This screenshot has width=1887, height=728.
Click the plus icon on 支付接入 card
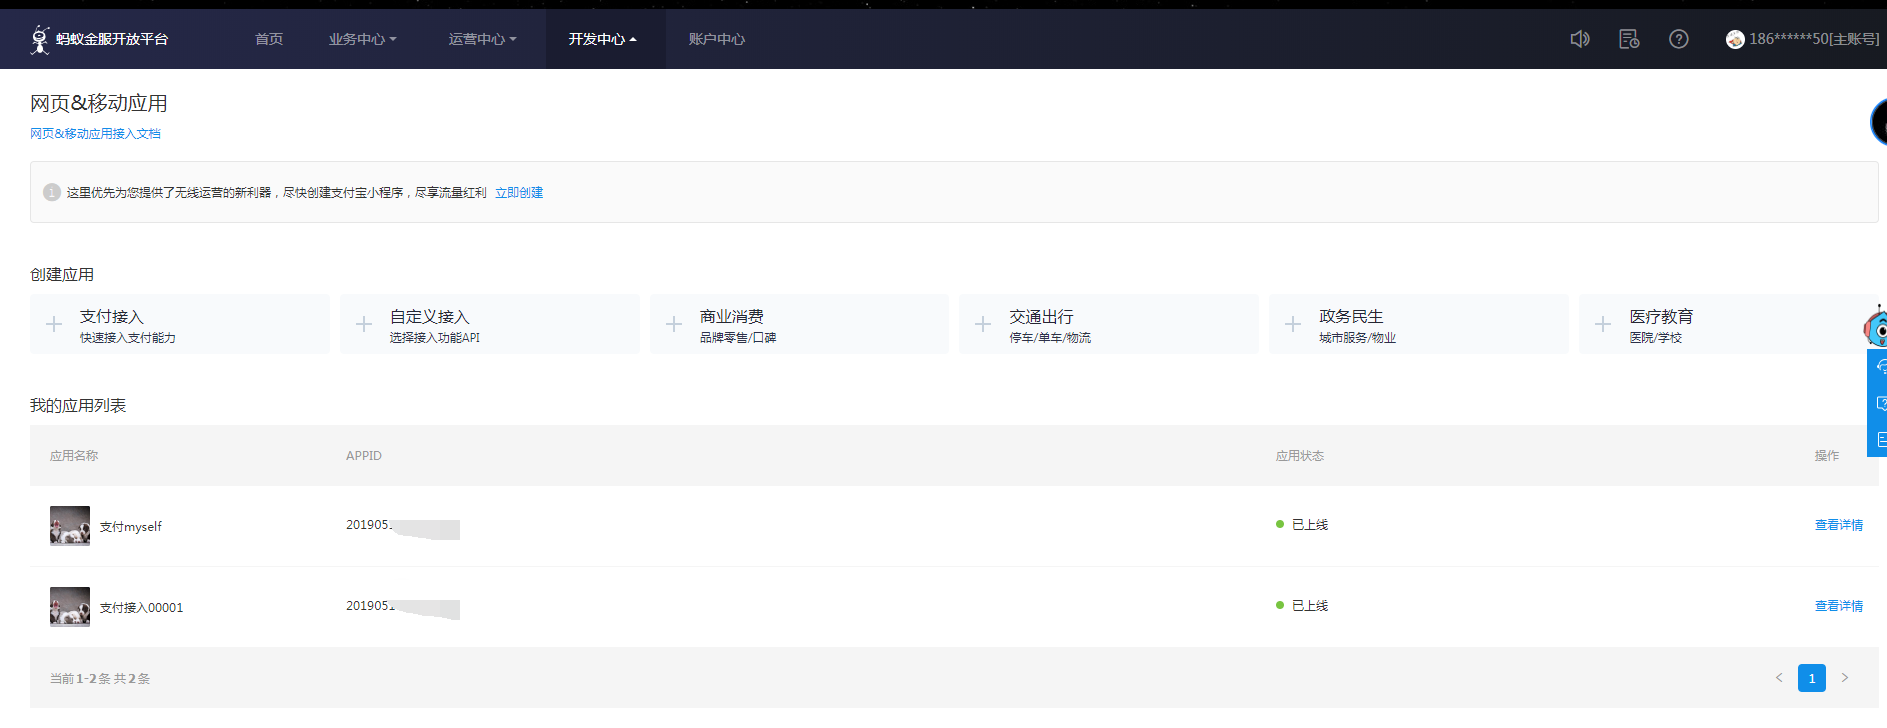pyautogui.click(x=54, y=324)
